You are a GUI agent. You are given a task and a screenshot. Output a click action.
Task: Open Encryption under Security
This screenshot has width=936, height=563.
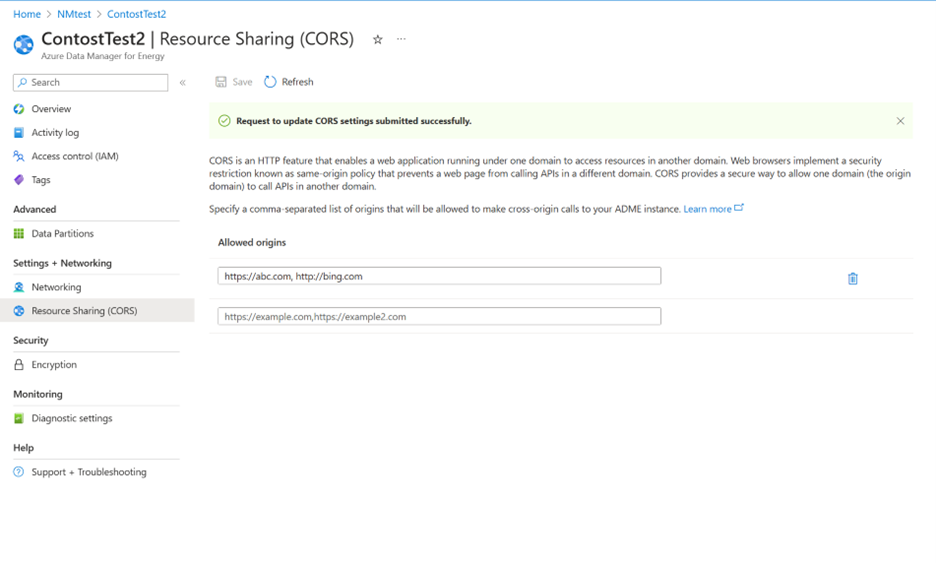coord(54,365)
